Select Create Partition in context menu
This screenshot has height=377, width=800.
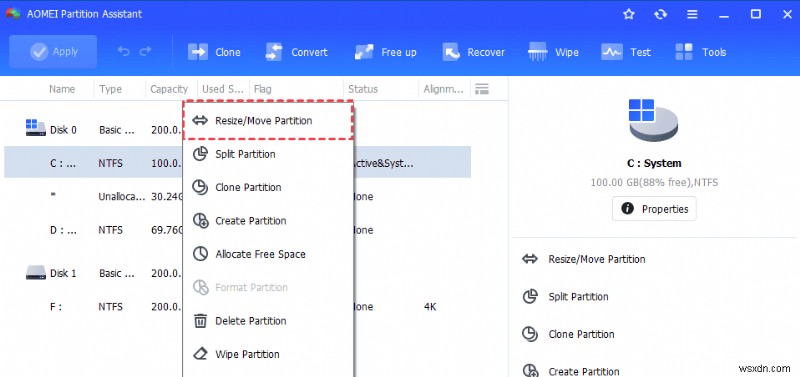point(268,221)
